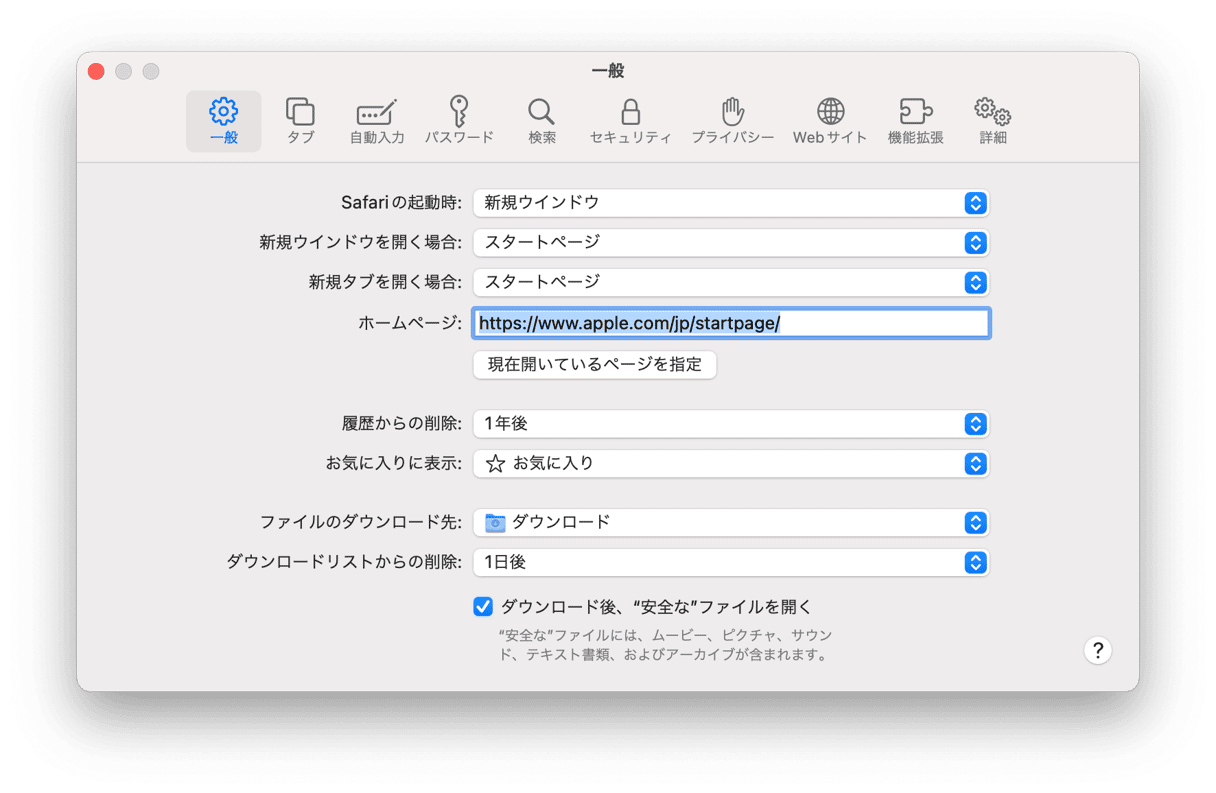Viewport: 1216px width, 793px height.
Task: Open the 自動入力 (AutoFill) icon
Action: click(377, 121)
